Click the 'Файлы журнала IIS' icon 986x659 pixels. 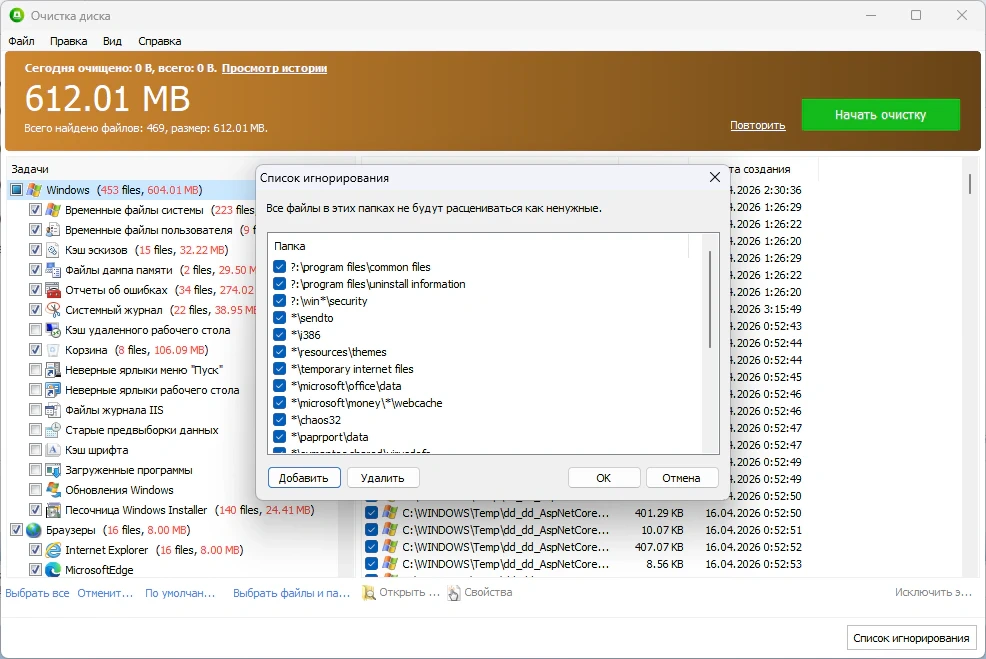[53, 410]
